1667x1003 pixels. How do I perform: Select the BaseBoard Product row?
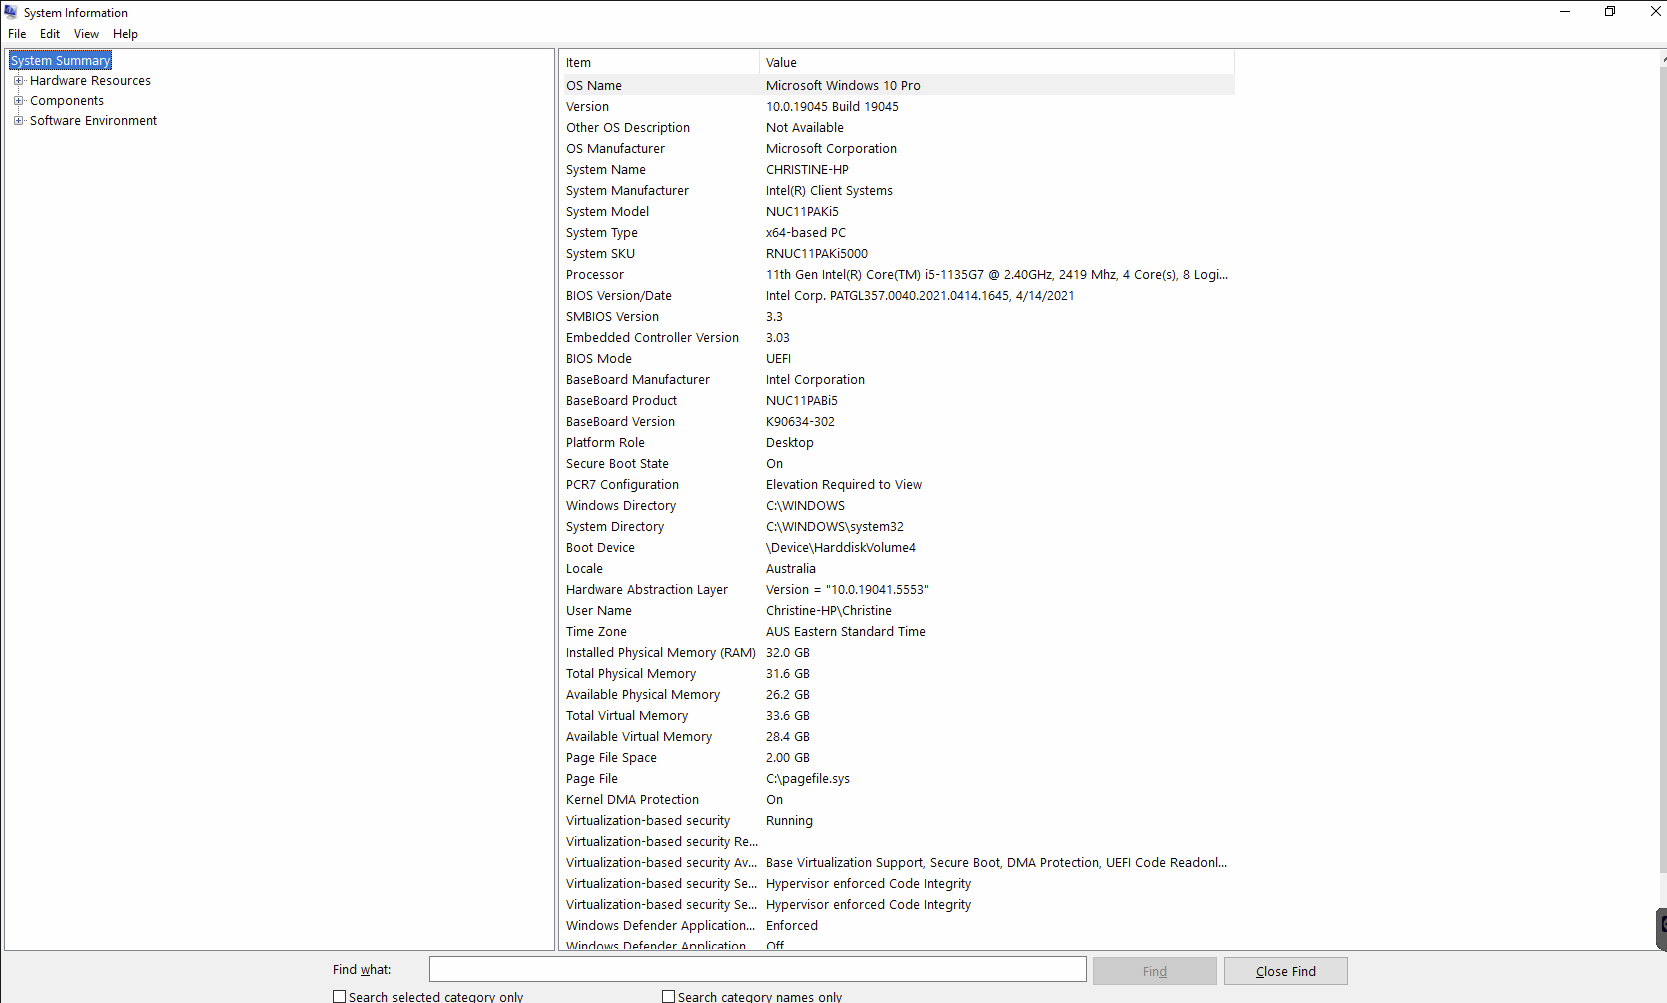[897, 401]
